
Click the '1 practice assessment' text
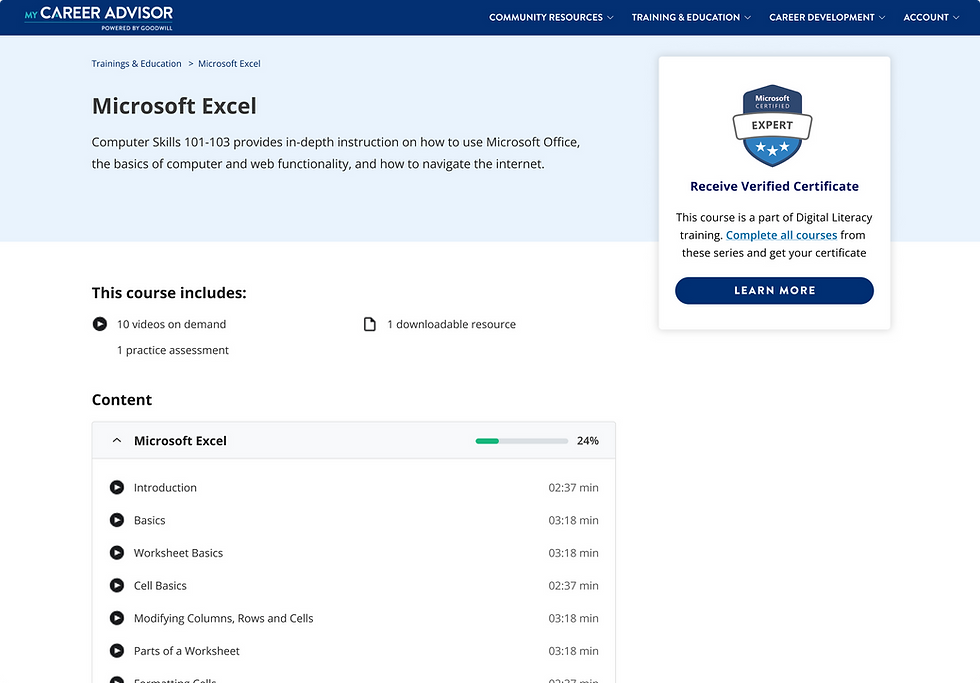click(172, 351)
